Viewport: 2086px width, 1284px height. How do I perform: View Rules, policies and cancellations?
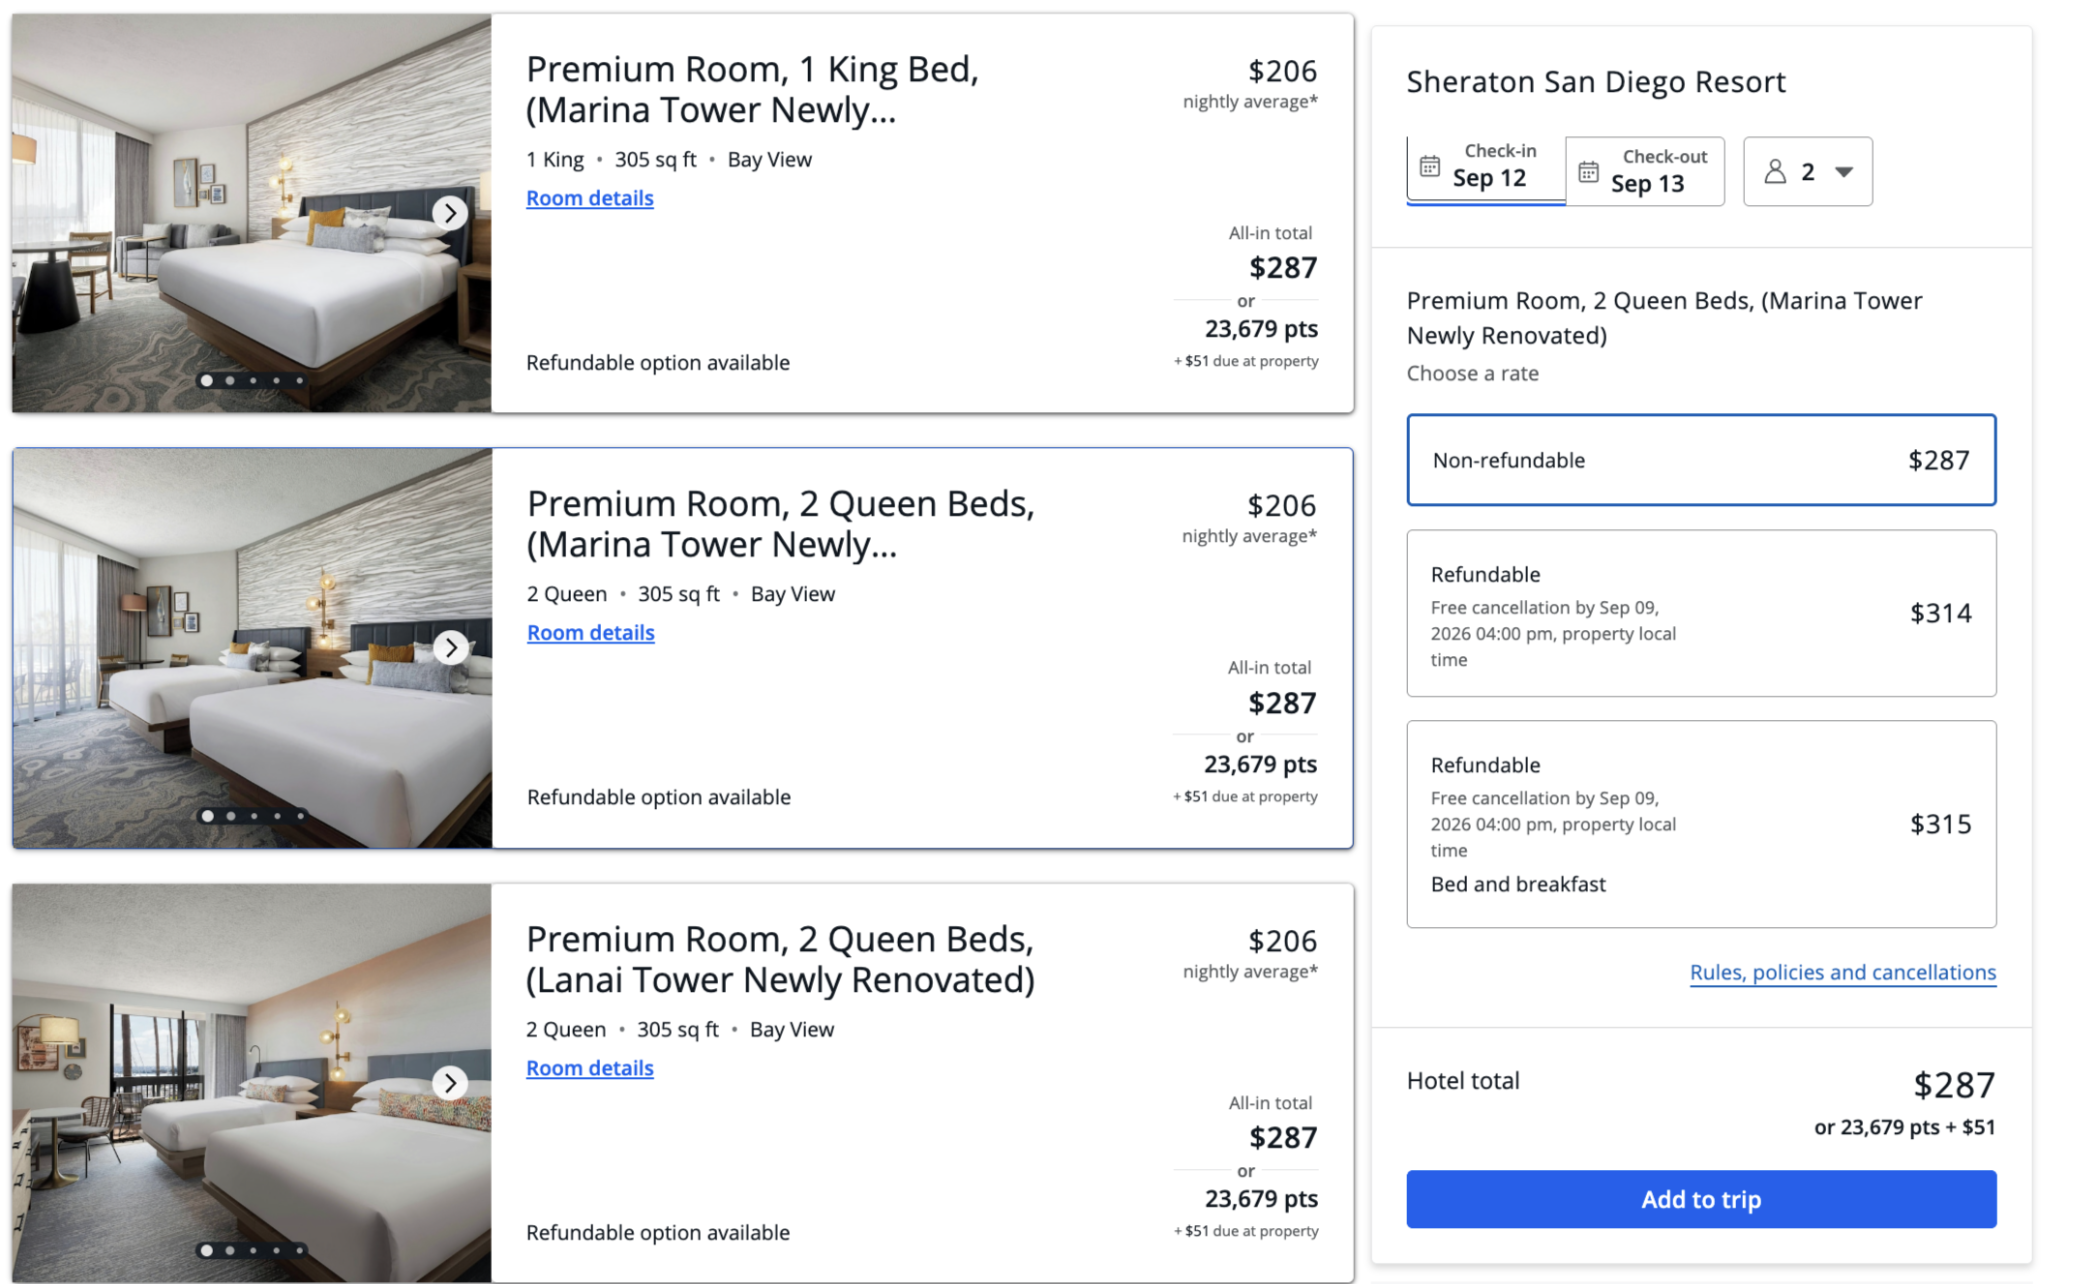click(x=1842, y=972)
